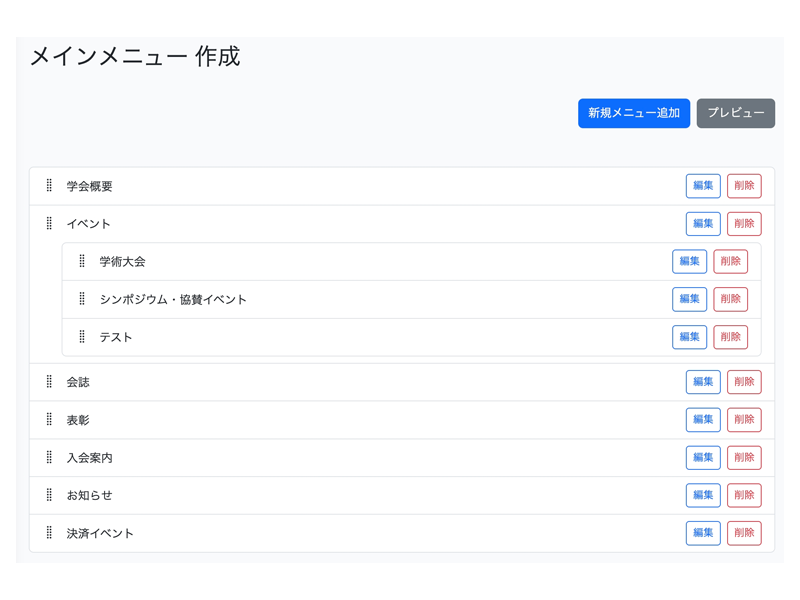This screenshot has width=800, height=600.
Task: Click the drag handle next to イベント
Action: [49, 224]
